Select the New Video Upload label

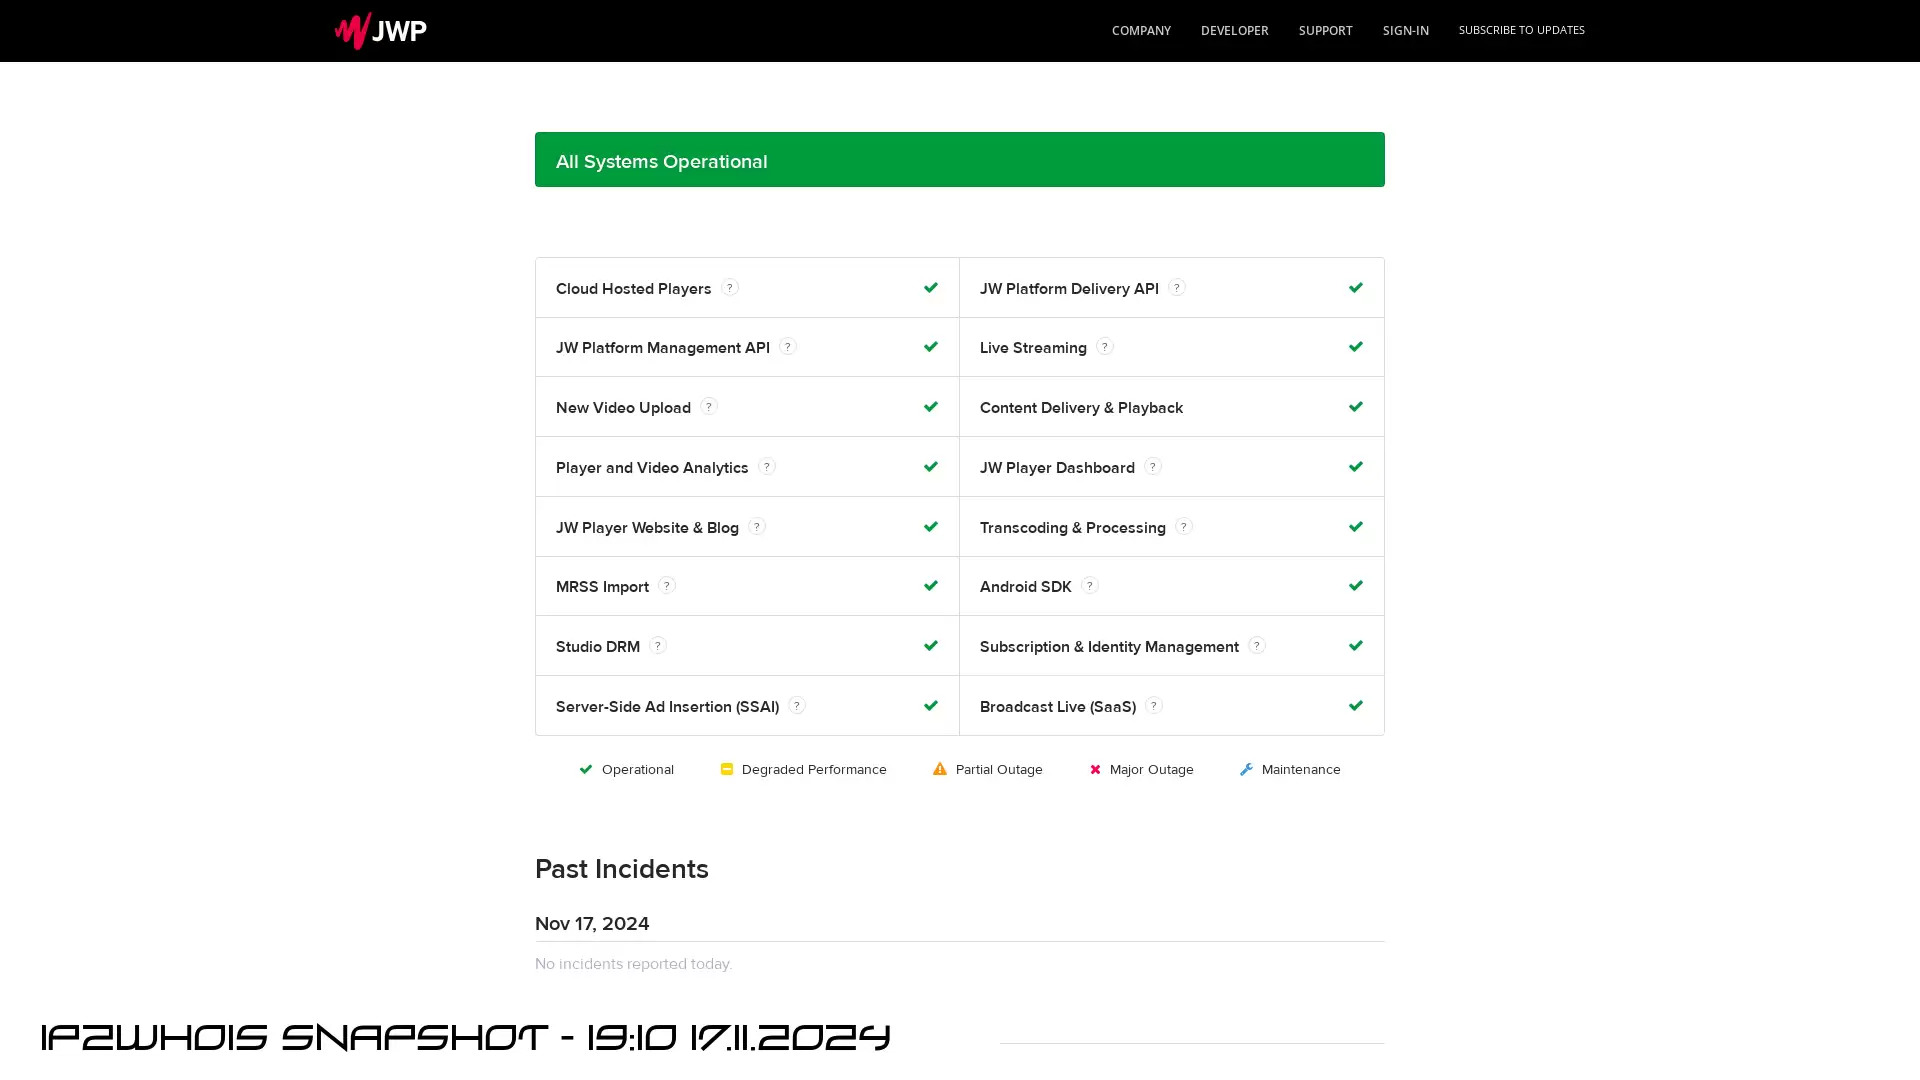[623, 408]
